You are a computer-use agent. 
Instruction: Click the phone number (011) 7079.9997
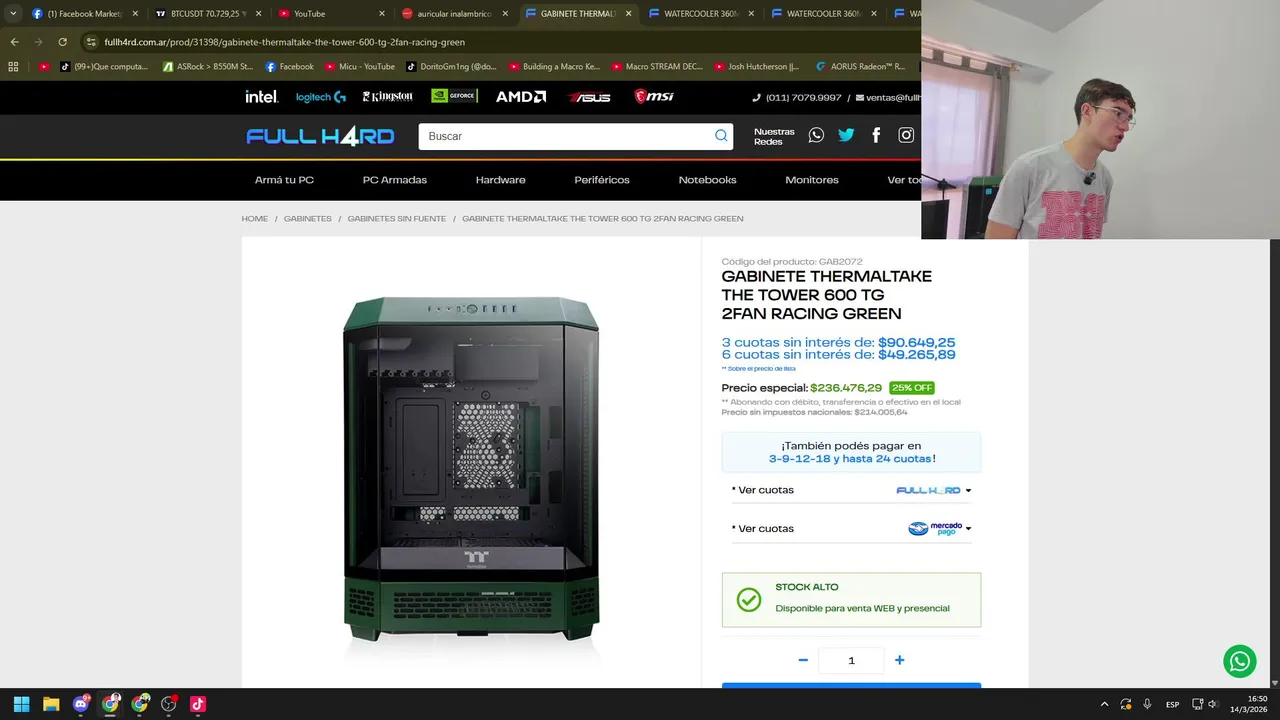[x=804, y=97]
